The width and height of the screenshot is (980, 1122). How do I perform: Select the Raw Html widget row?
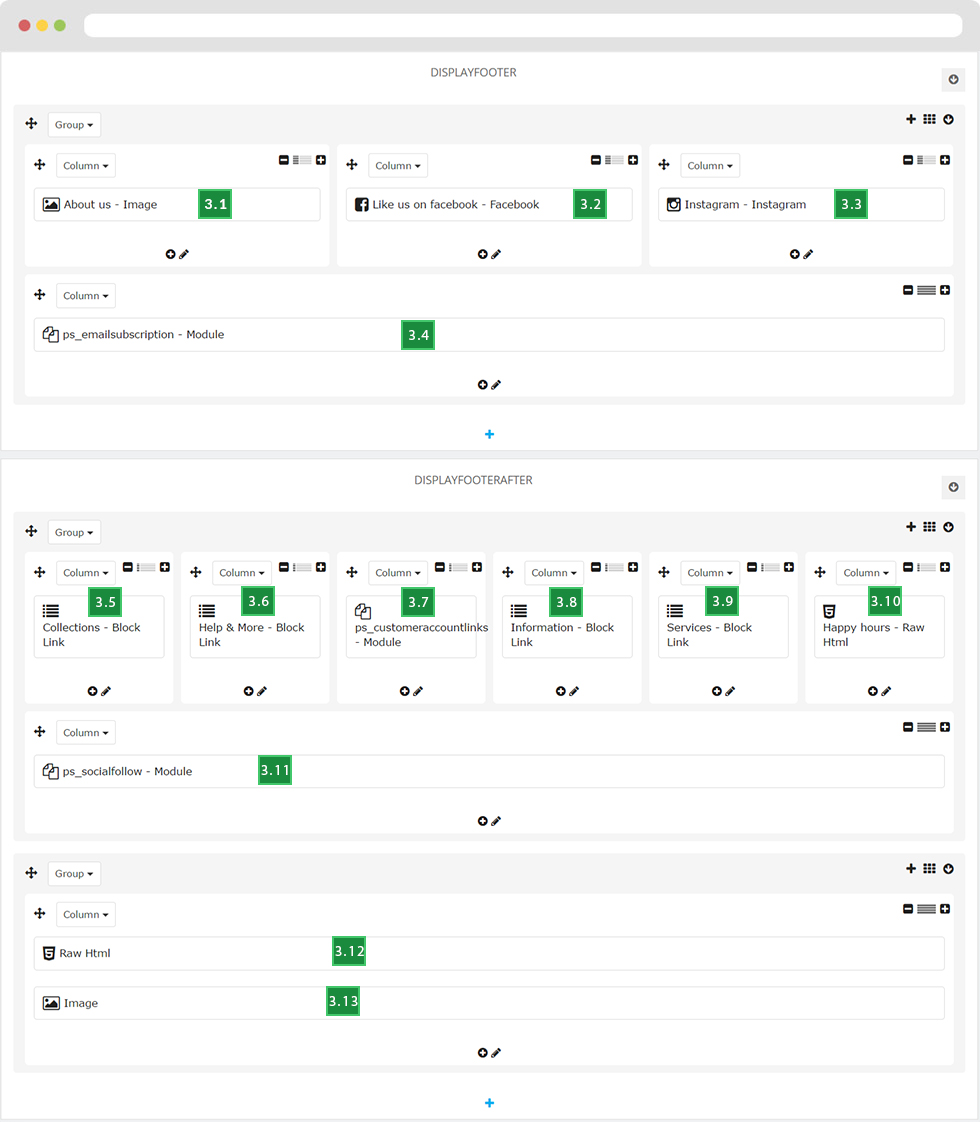point(489,954)
